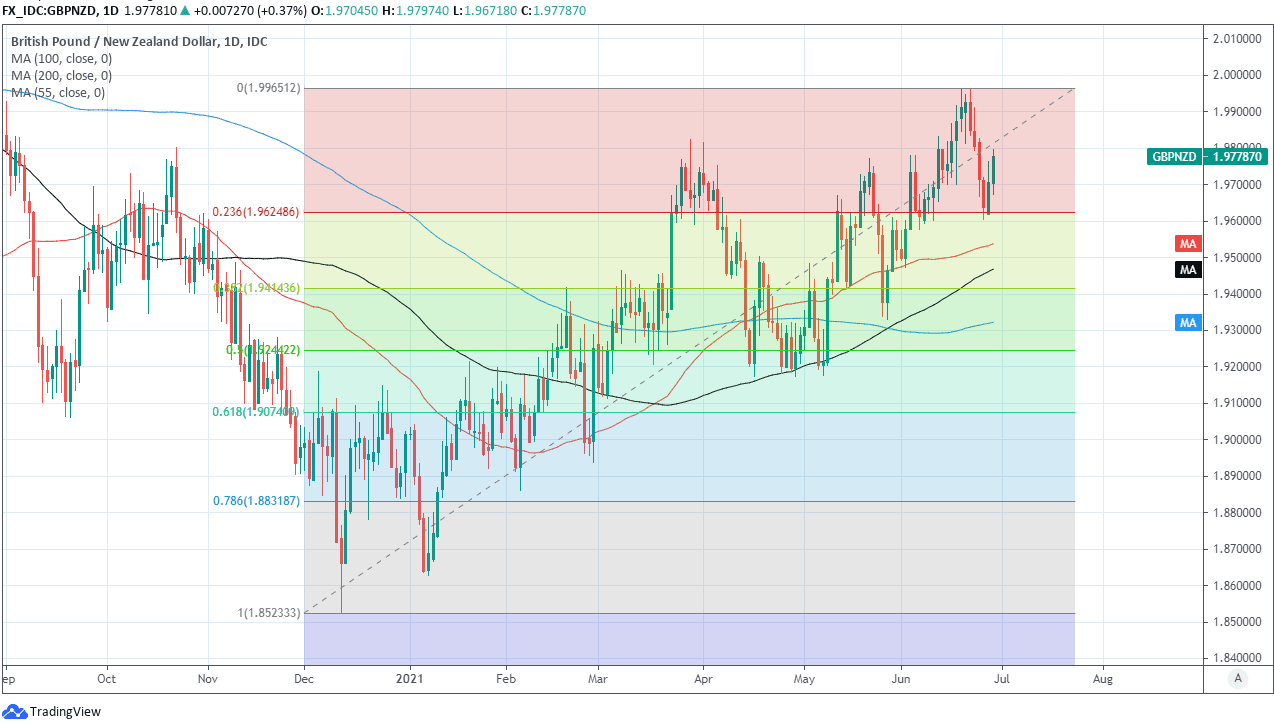Click the auto-scale 'A' button

point(1238,678)
